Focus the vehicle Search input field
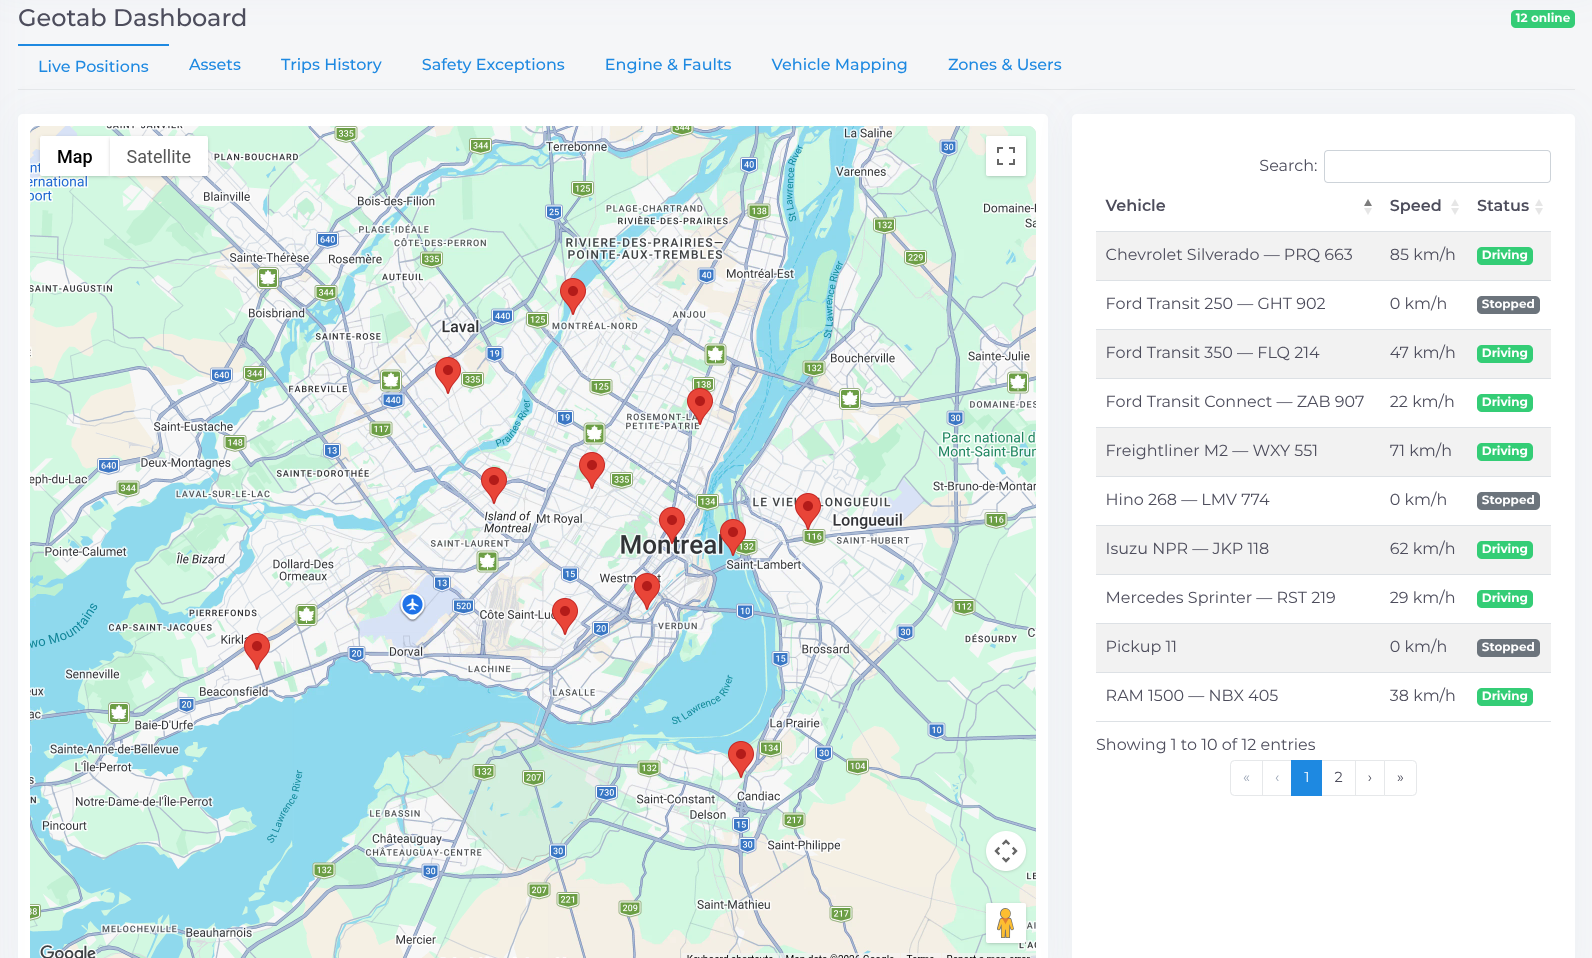This screenshot has width=1592, height=958. (1437, 166)
